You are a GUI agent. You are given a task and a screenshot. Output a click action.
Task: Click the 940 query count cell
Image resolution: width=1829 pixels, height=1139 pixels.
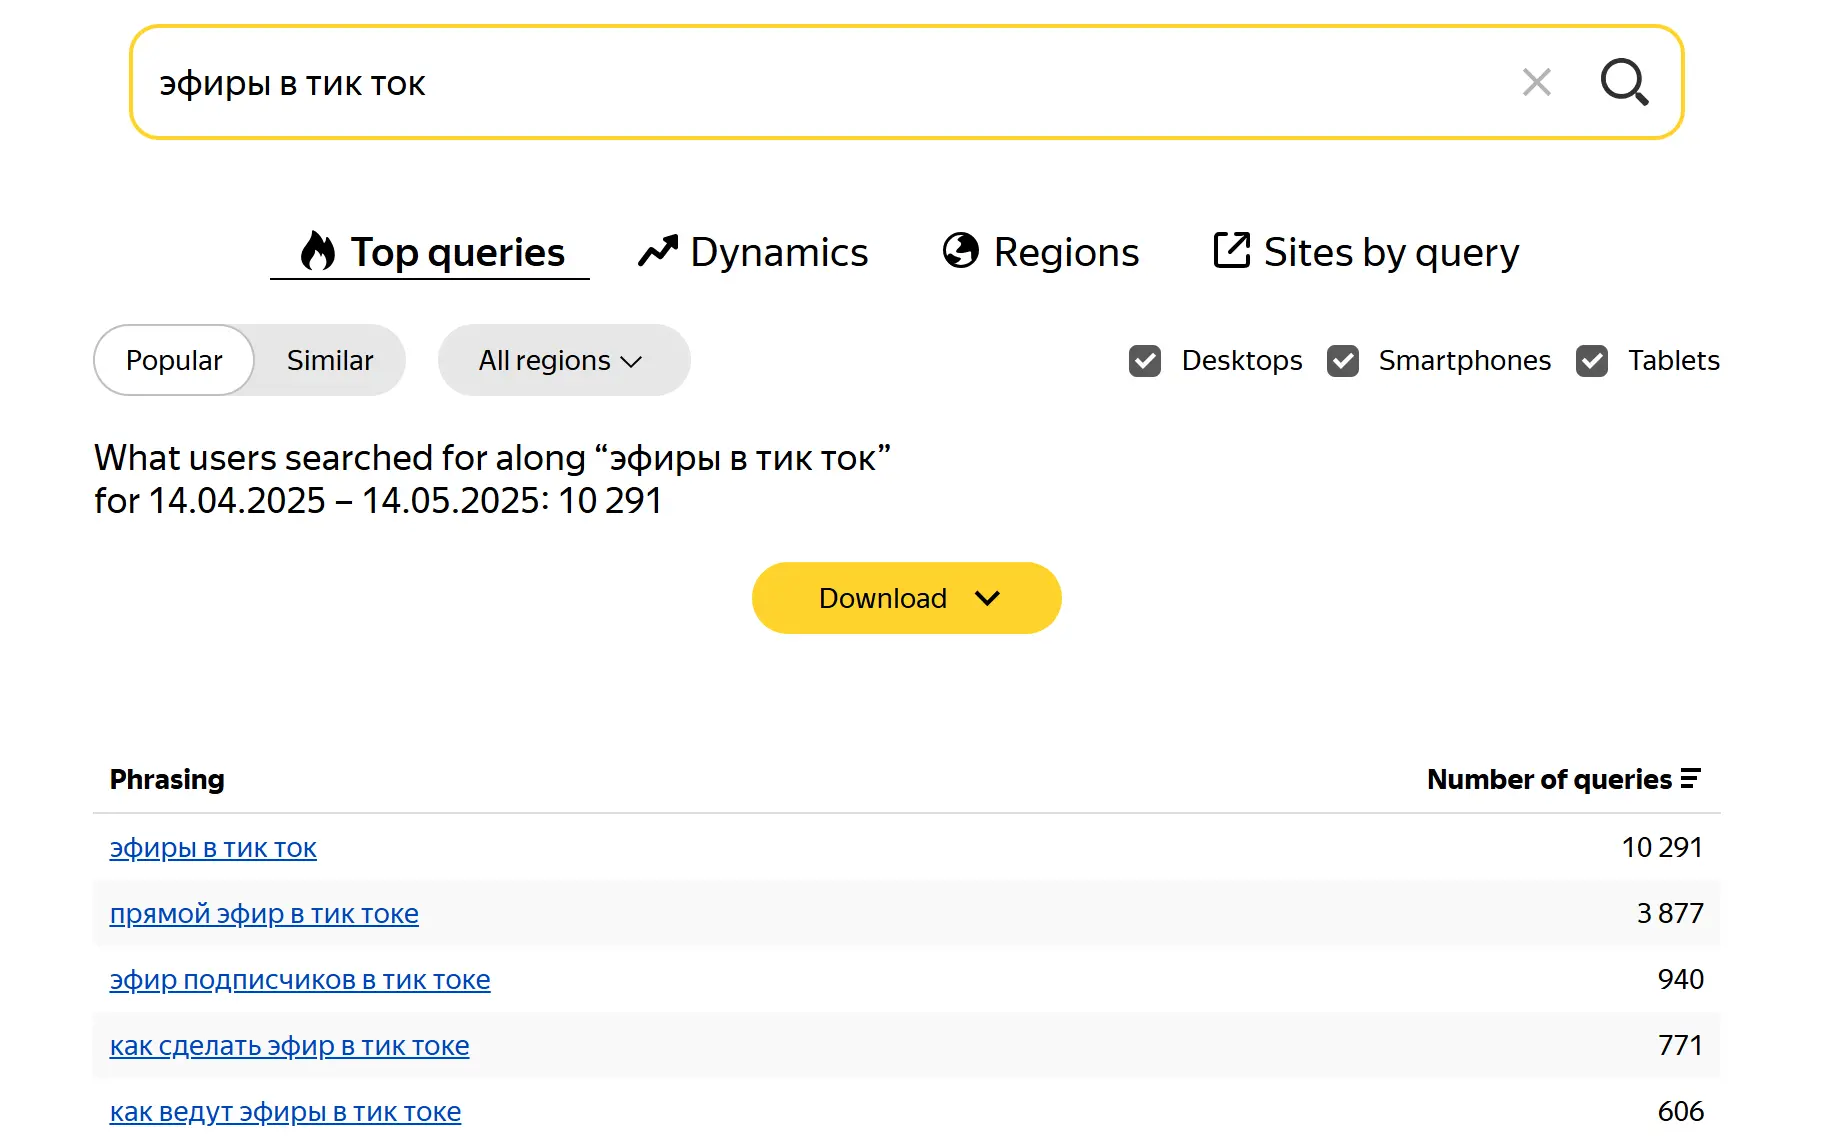coord(1681,979)
